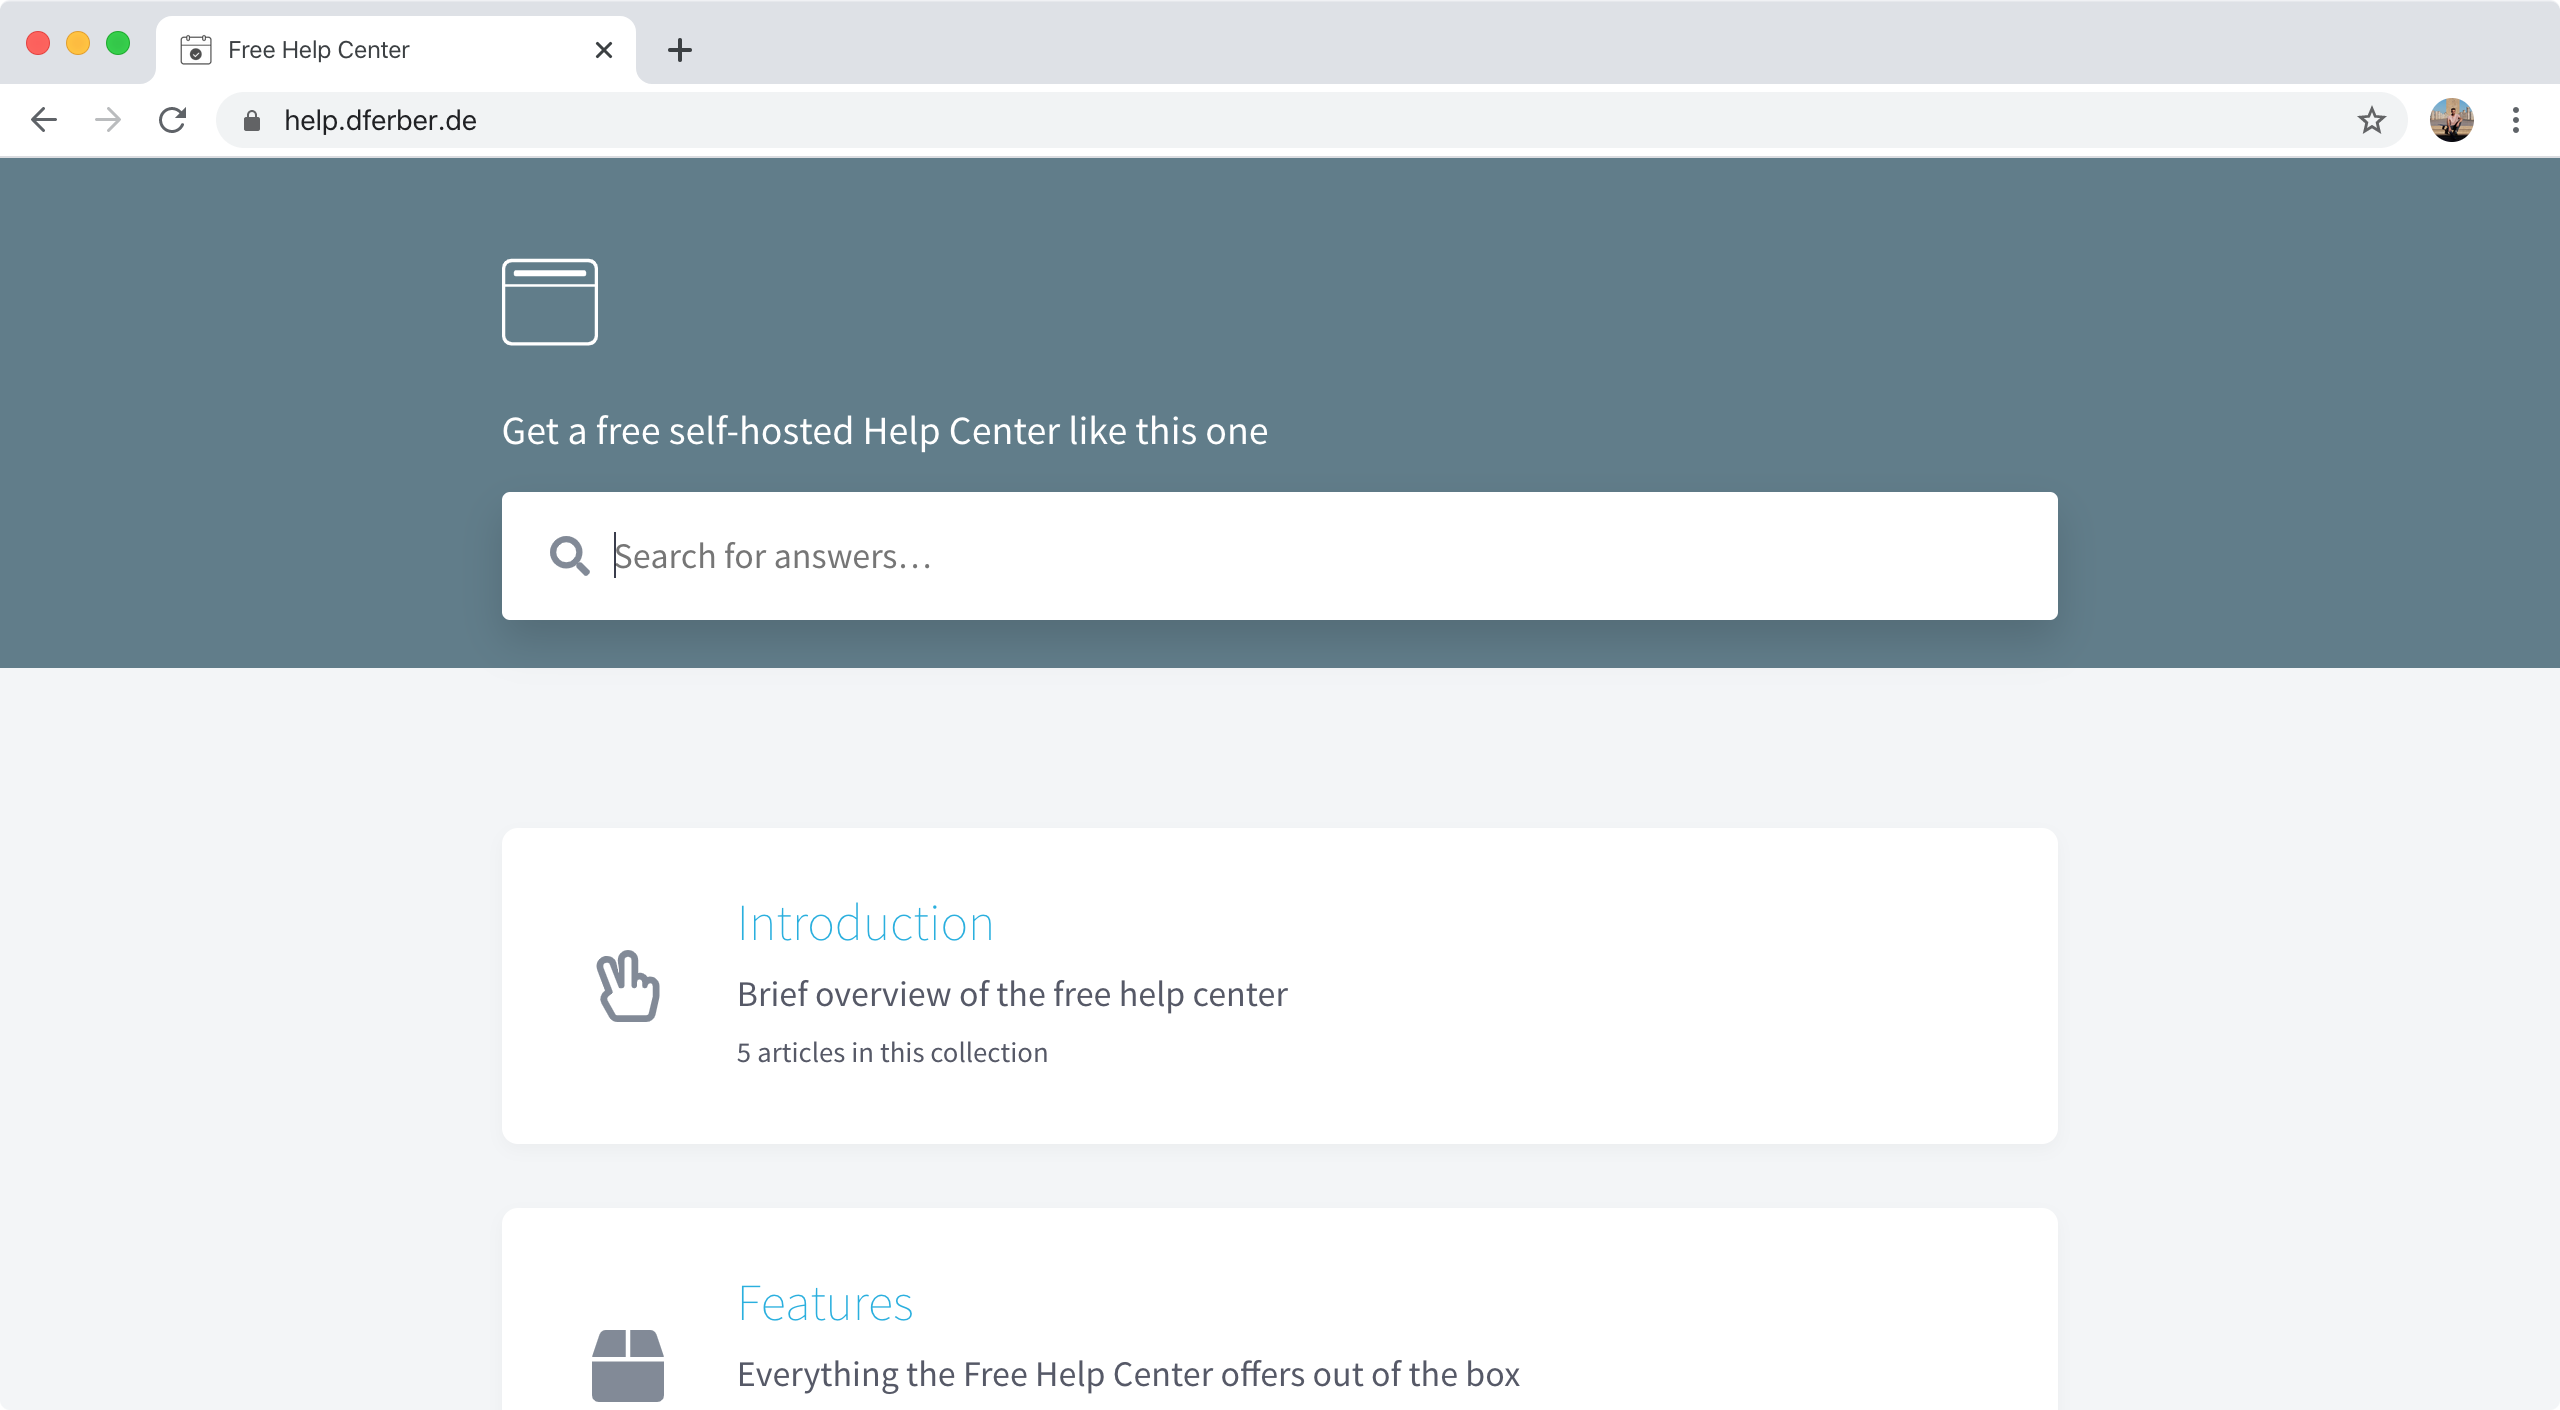Open the user profile avatar
Image resolution: width=2560 pixels, height=1410 pixels.
click(2451, 121)
